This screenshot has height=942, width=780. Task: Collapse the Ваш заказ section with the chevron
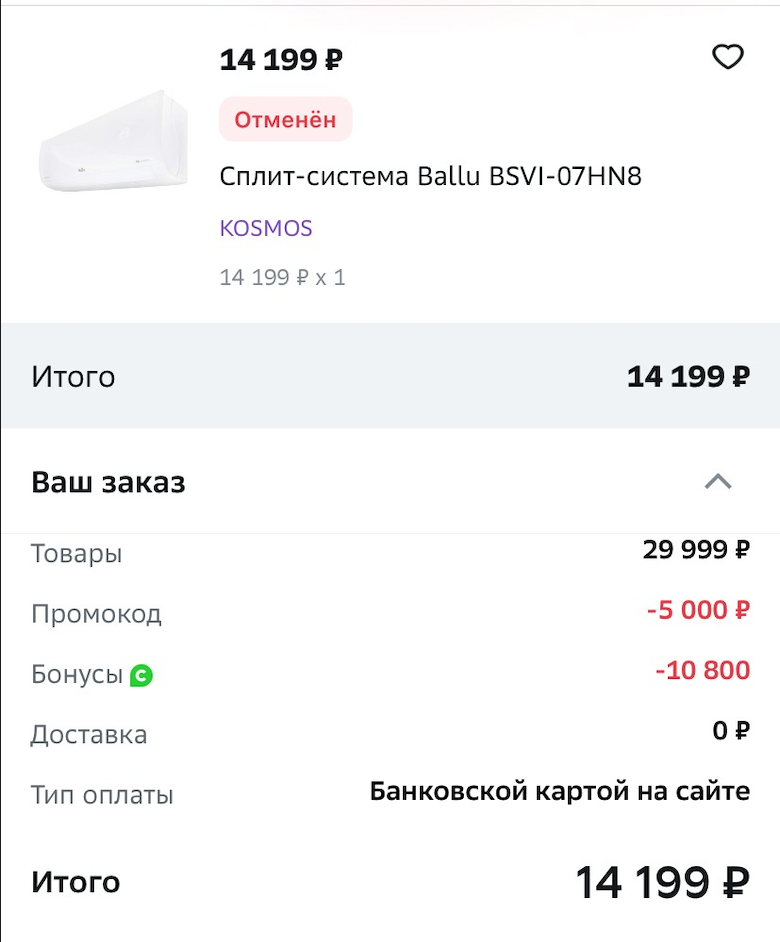click(718, 482)
